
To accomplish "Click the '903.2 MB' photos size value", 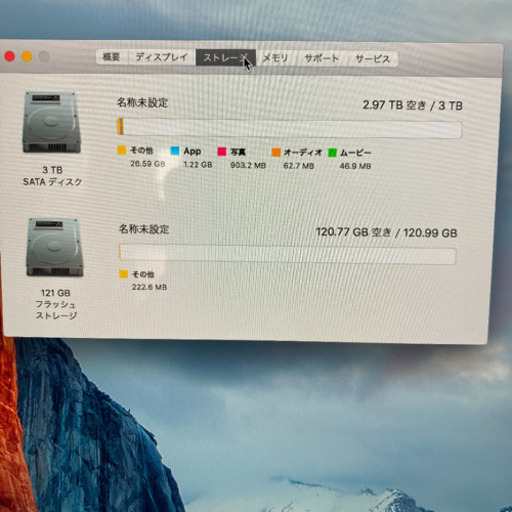I will pyautogui.click(x=248, y=165).
